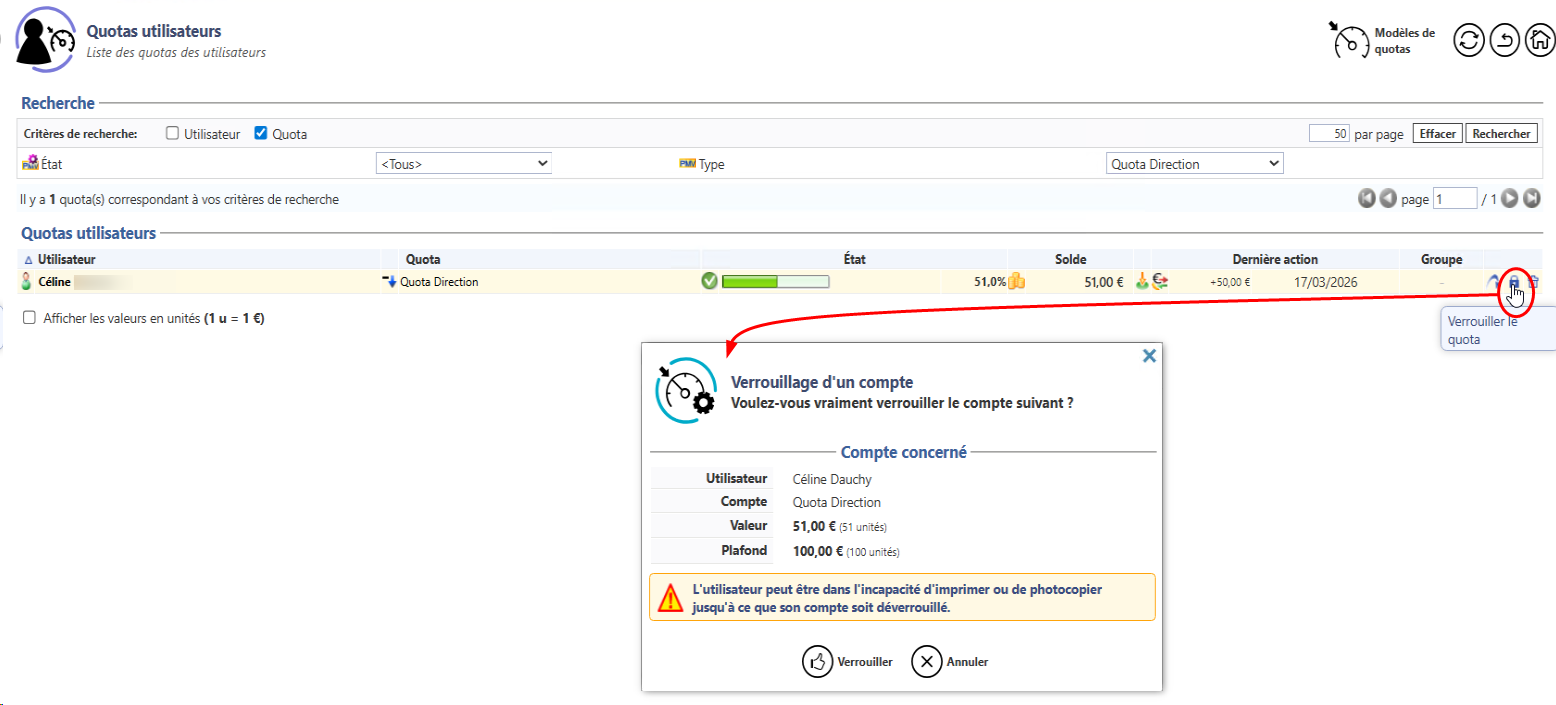Enable the Utilisateur search criterion checkbox

pyautogui.click(x=172, y=133)
